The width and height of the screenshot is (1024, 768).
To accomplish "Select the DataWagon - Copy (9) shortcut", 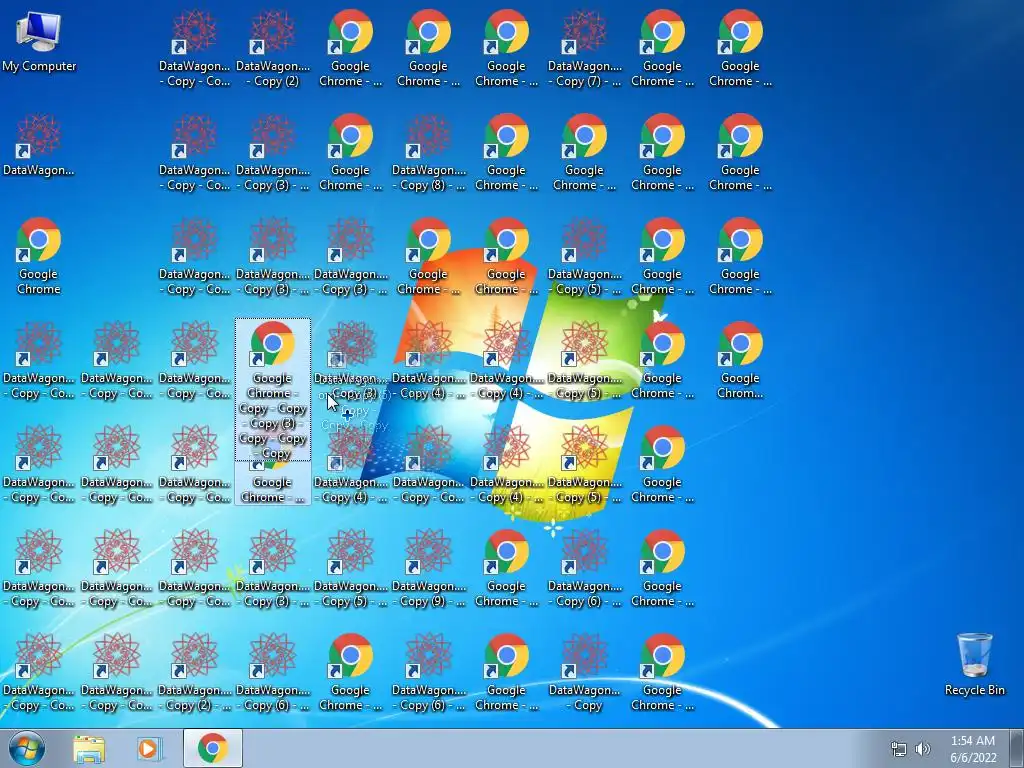I will click(x=428, y=568).
